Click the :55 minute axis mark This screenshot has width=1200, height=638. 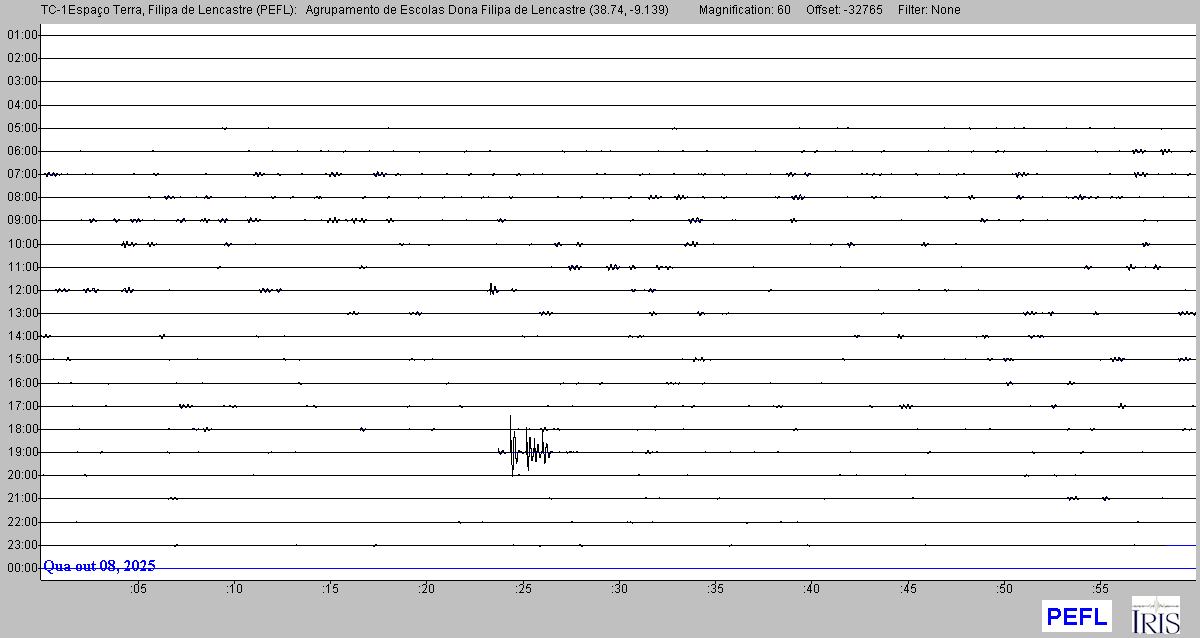[x=1101, y=588]
